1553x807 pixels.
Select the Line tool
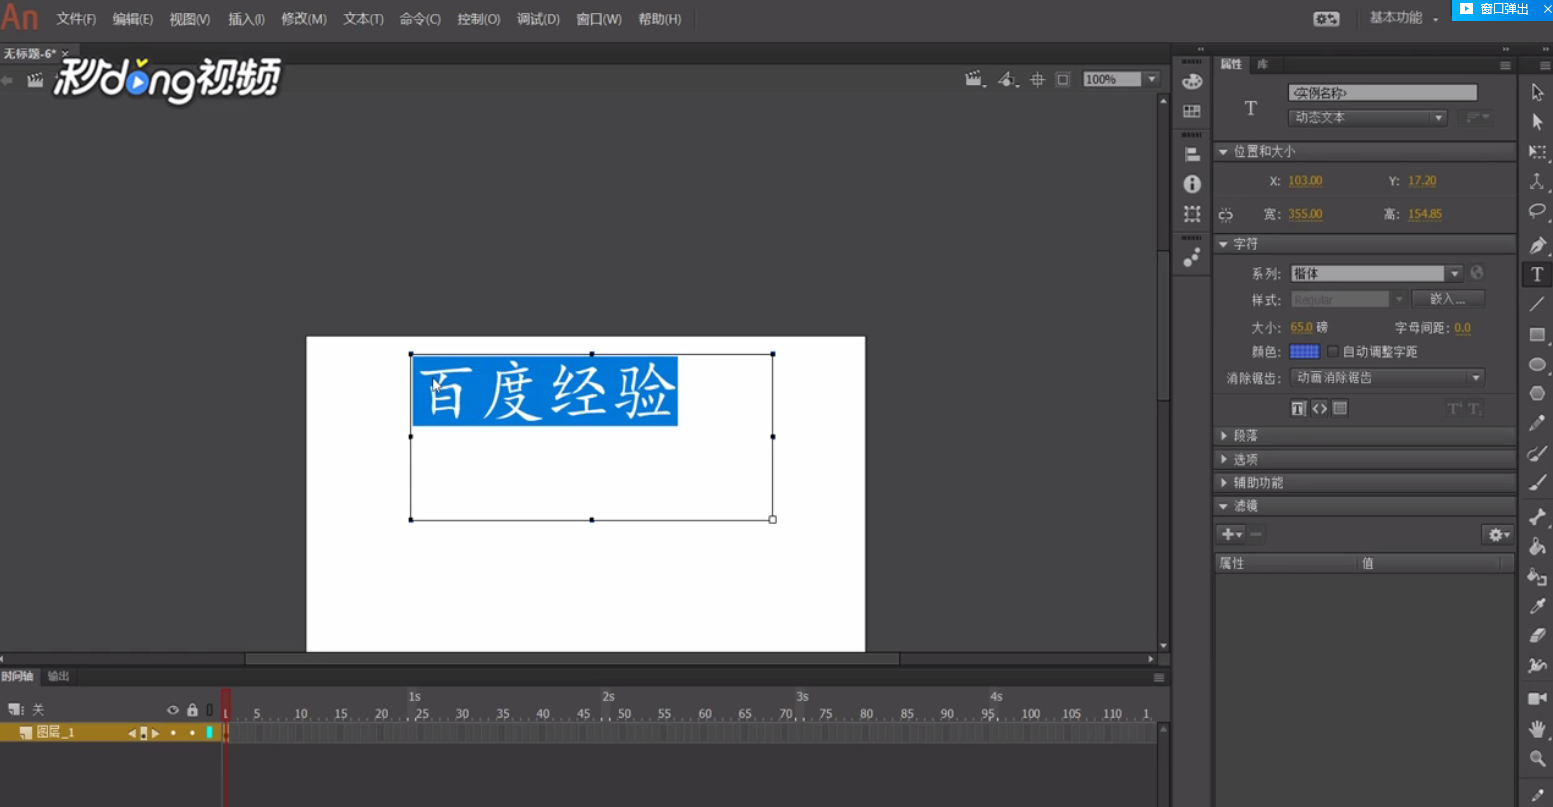click(1537, 304)
